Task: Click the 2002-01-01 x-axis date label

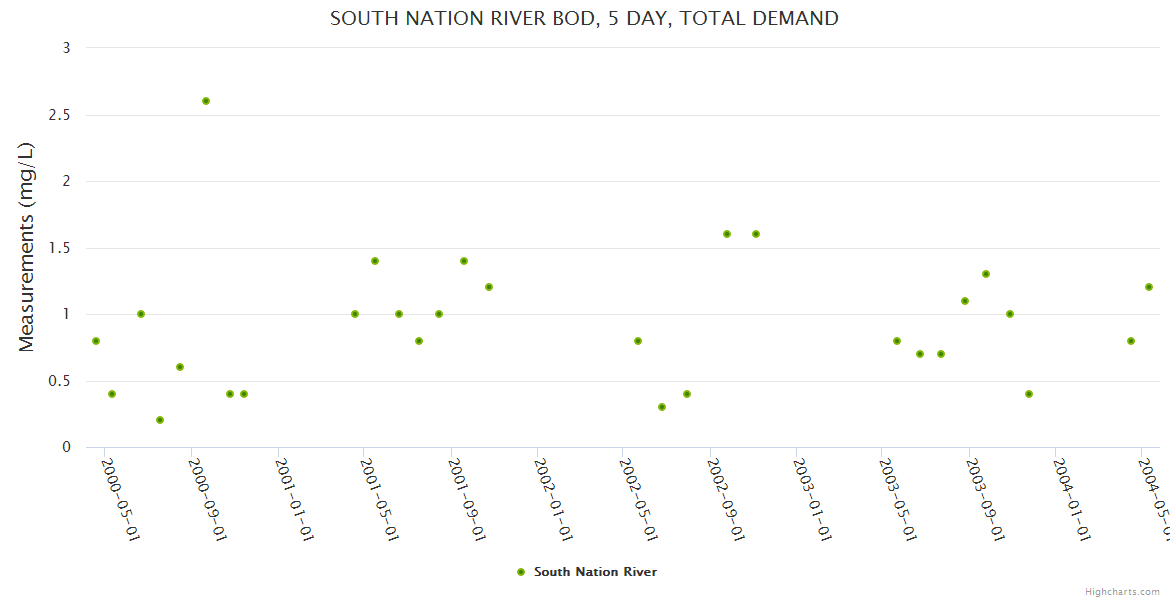Action: click(x=552, y=498)
